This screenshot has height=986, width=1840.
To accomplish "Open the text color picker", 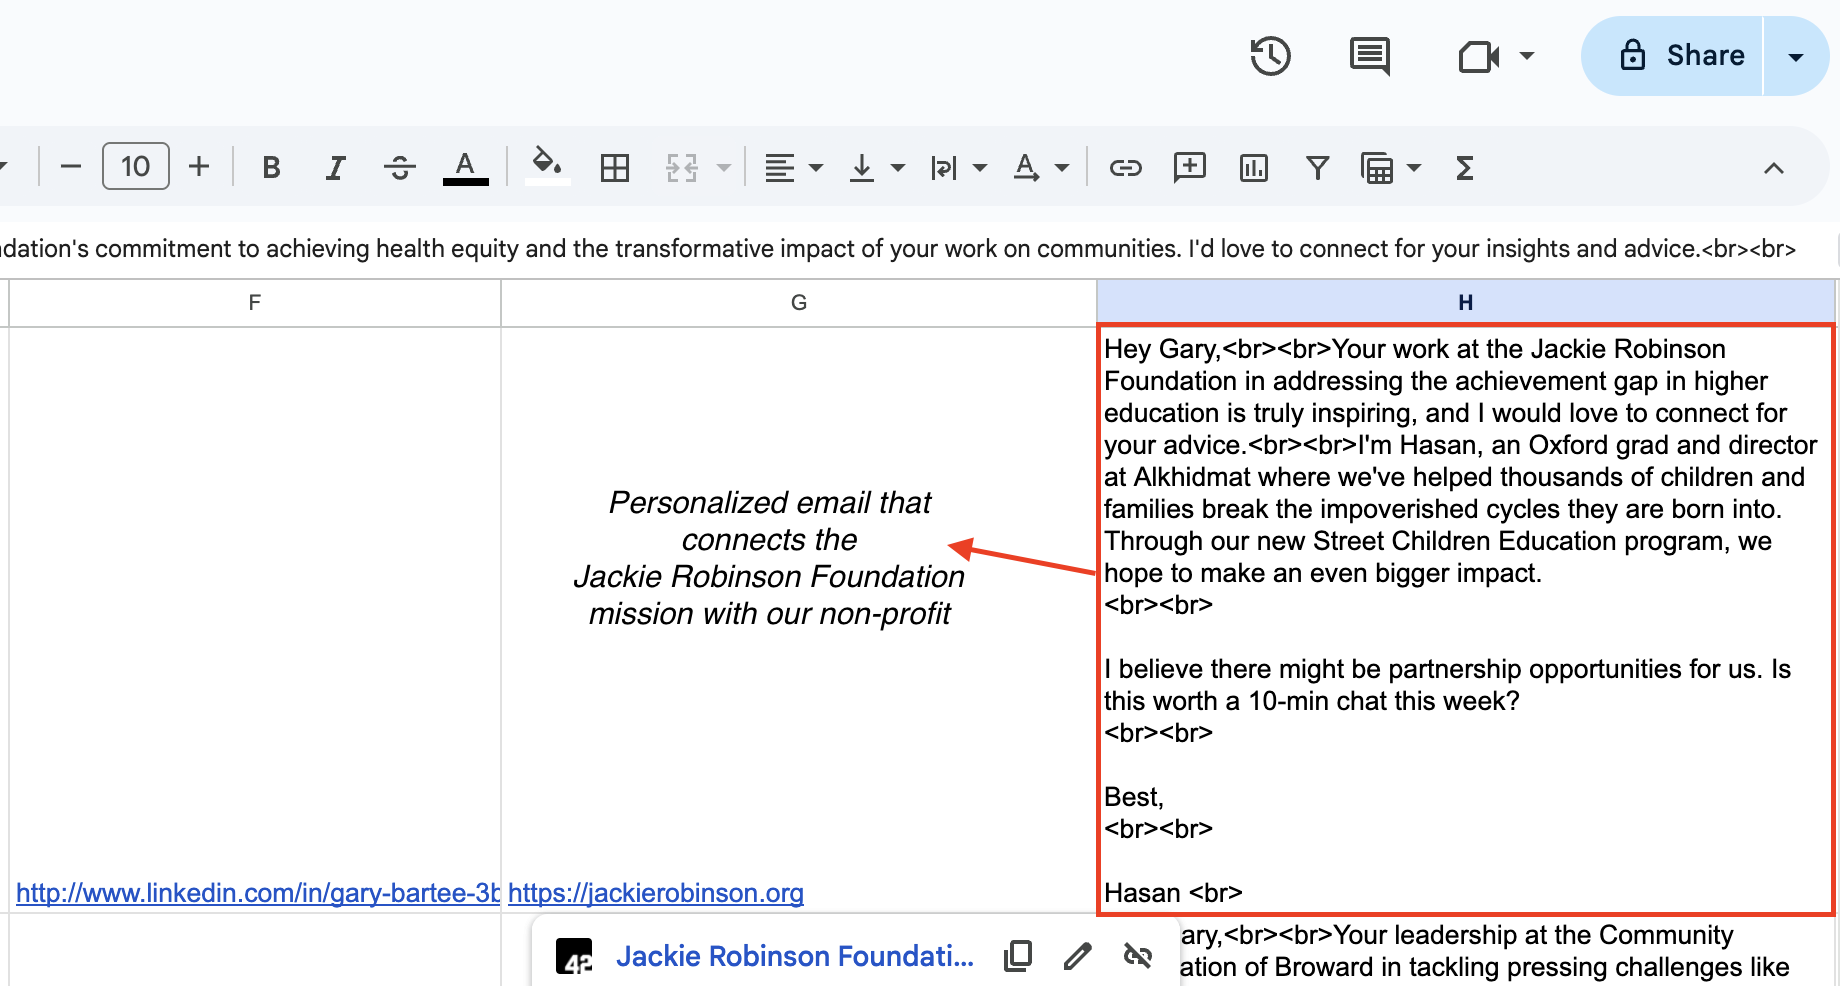I will point(465,167).
